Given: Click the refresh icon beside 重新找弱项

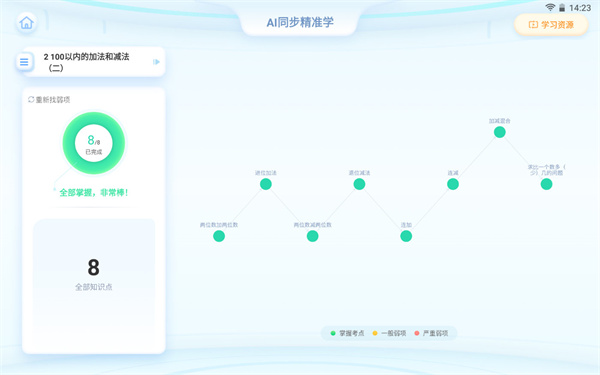Looking at the screenshot, I should click(x=31, y=99).
